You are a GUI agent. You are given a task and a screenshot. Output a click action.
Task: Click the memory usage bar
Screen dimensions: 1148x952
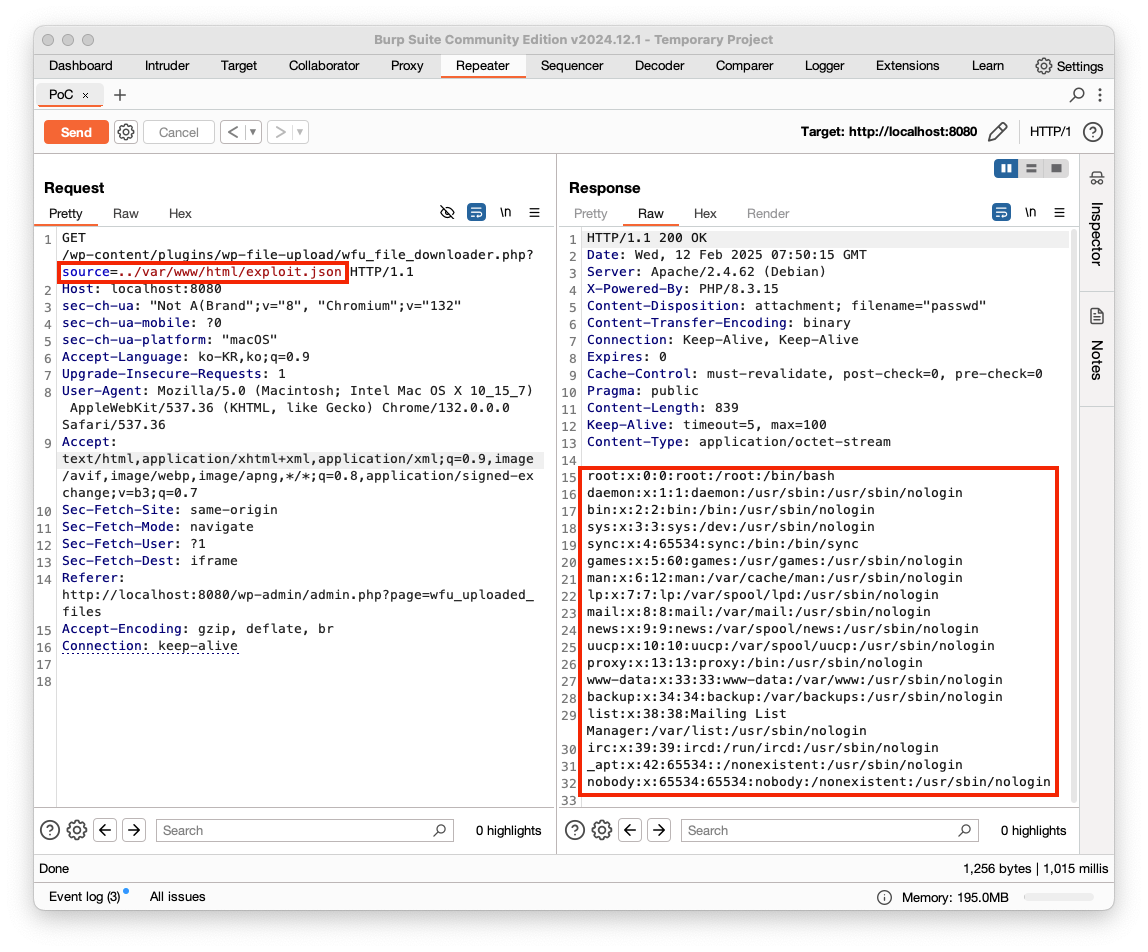[x=1059, y=897]
